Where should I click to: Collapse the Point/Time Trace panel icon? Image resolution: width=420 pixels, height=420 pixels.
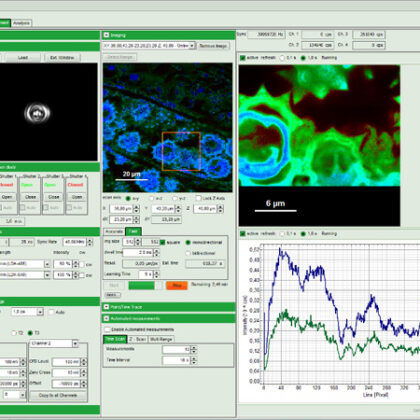pos(106,307)
